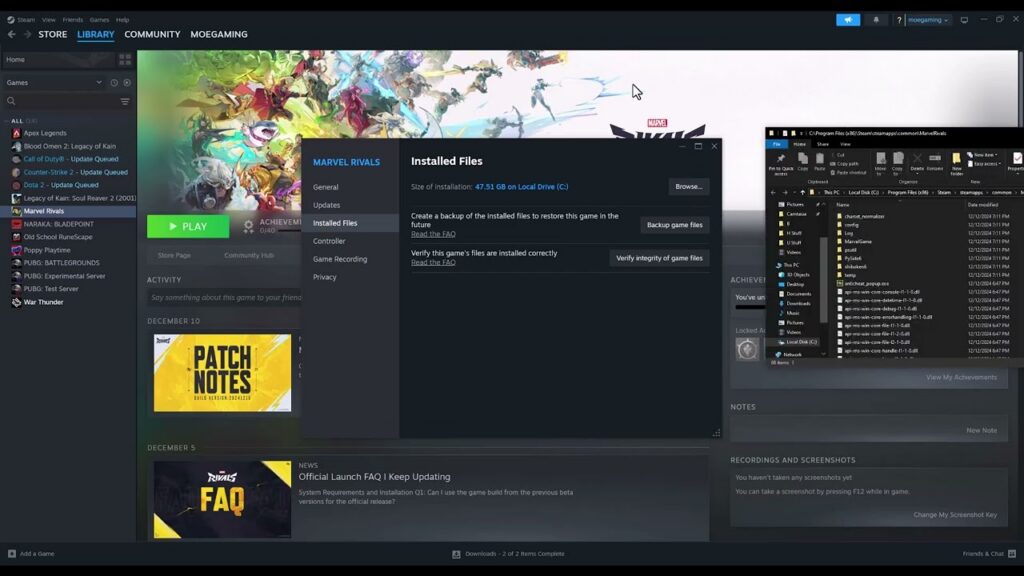Click the recent activity clock icon
The height and width of the screenshot is (576, 1024).
pyautogui.click(x=114, y=83)
